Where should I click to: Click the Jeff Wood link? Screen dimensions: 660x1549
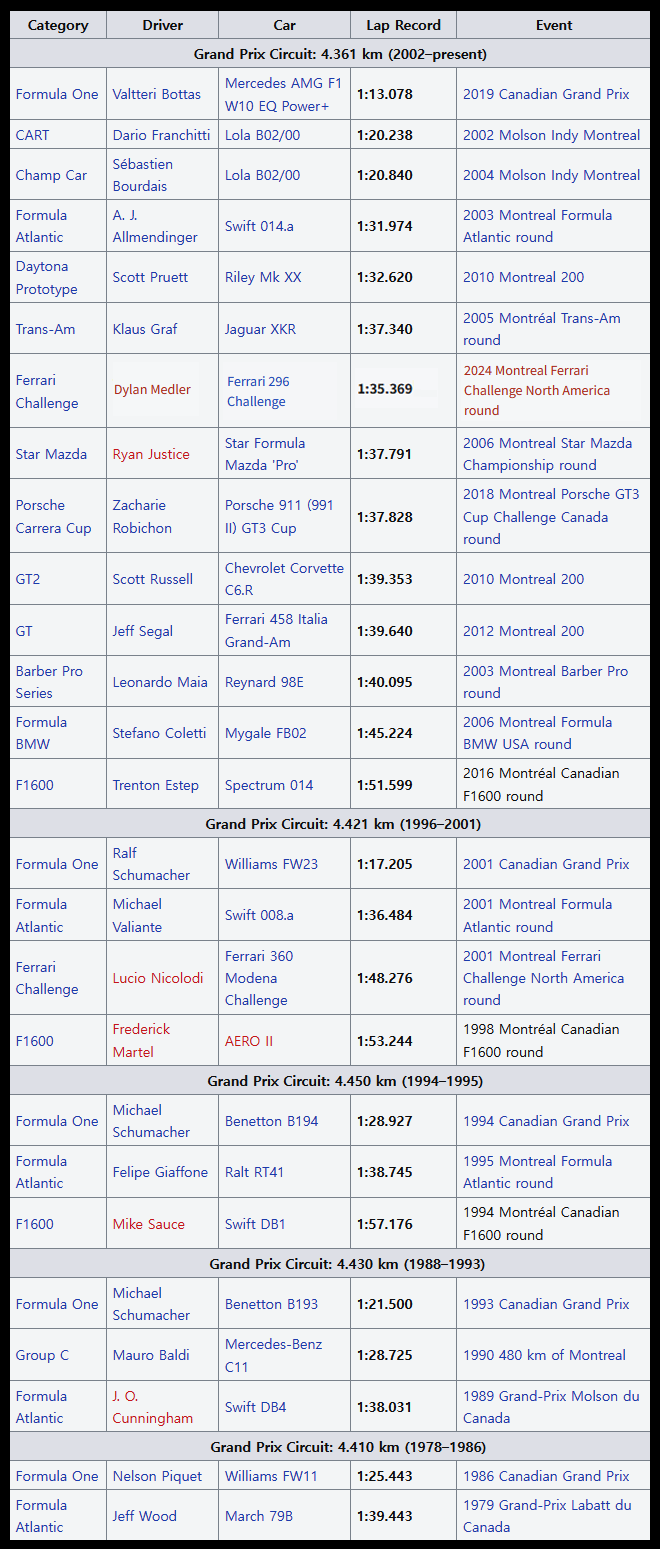point(144,1516)
